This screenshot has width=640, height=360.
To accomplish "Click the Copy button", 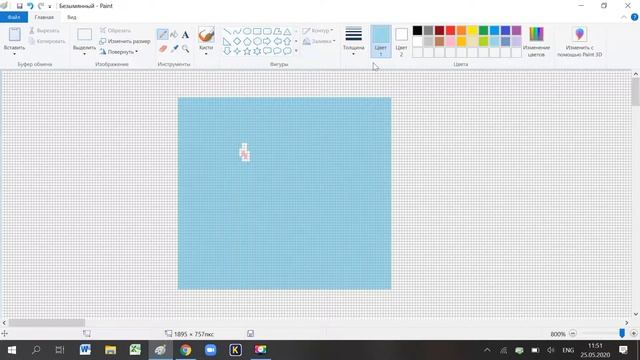I will [47, 41].
